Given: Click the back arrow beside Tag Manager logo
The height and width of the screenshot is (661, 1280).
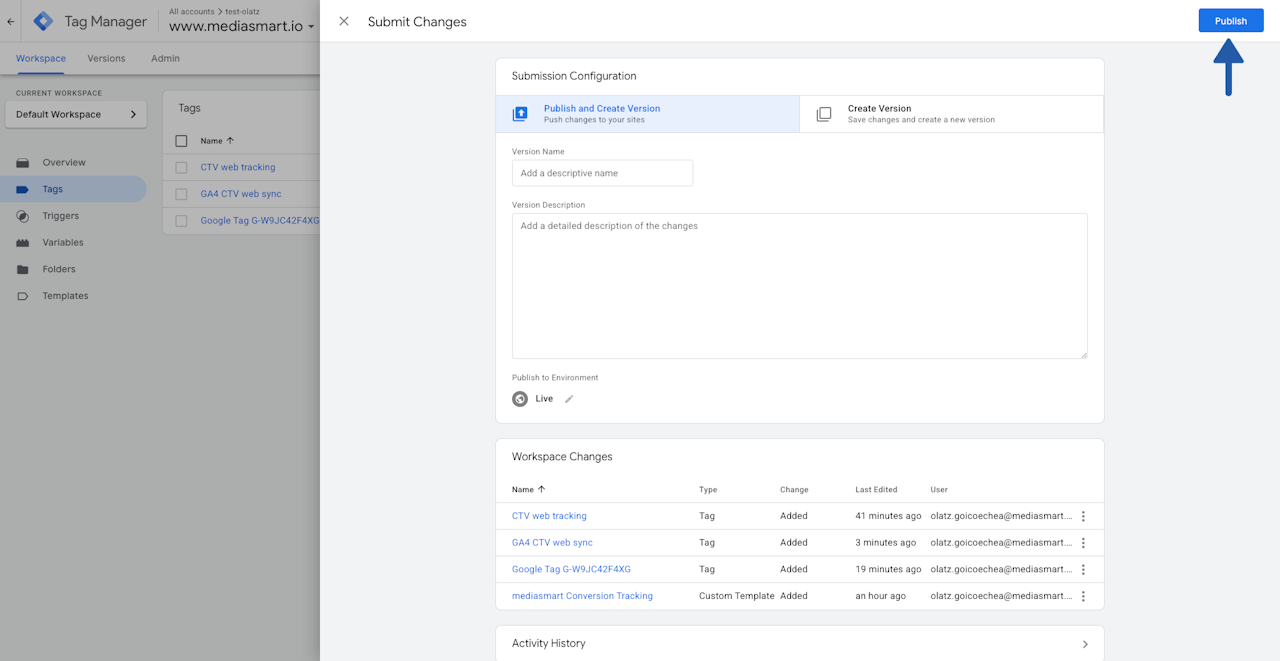Looking at the screenshot, I should coord(11,21).
